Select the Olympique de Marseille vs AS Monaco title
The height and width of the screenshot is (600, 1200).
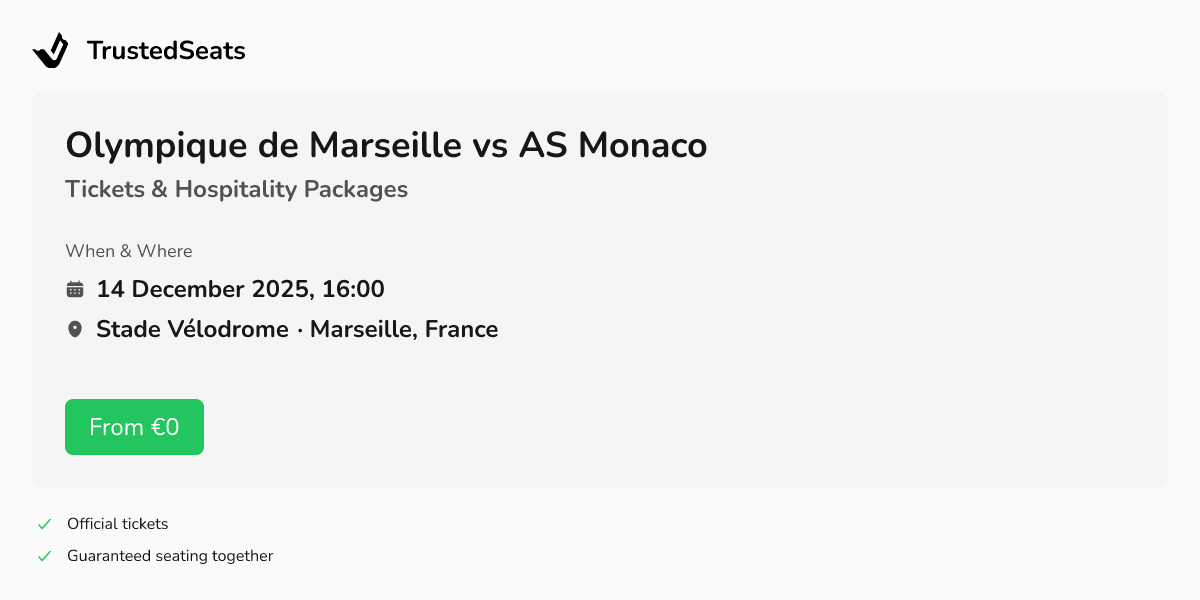point(385,145)
